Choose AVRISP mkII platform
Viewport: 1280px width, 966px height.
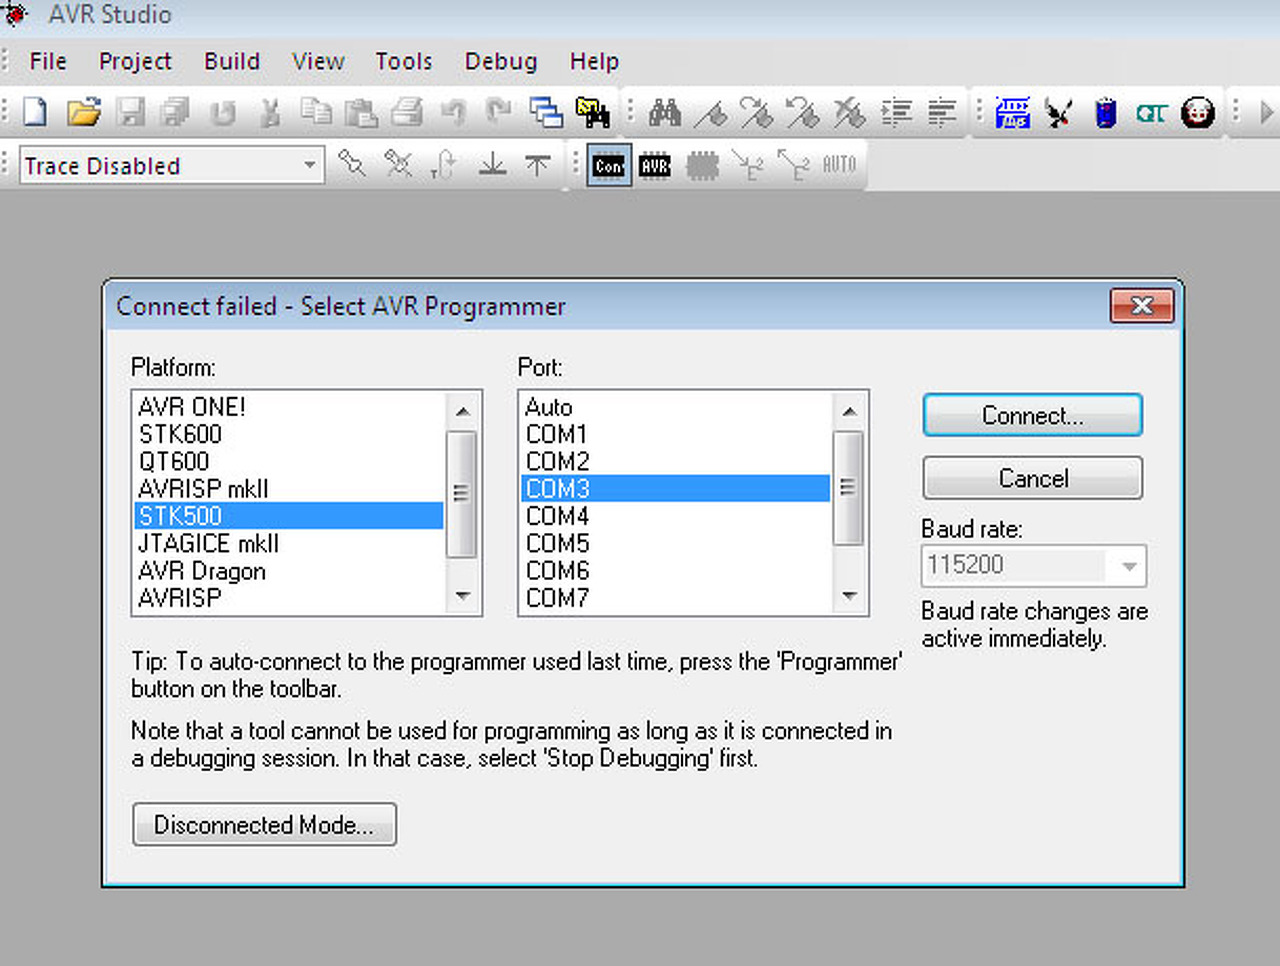coord(289,488)
